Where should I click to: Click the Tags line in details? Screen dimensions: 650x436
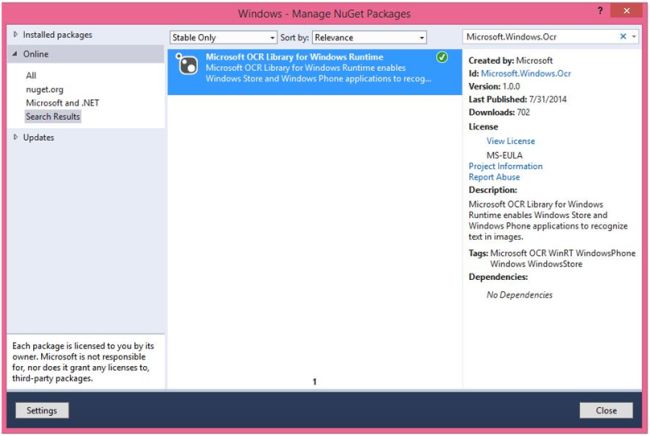(552, 258)
